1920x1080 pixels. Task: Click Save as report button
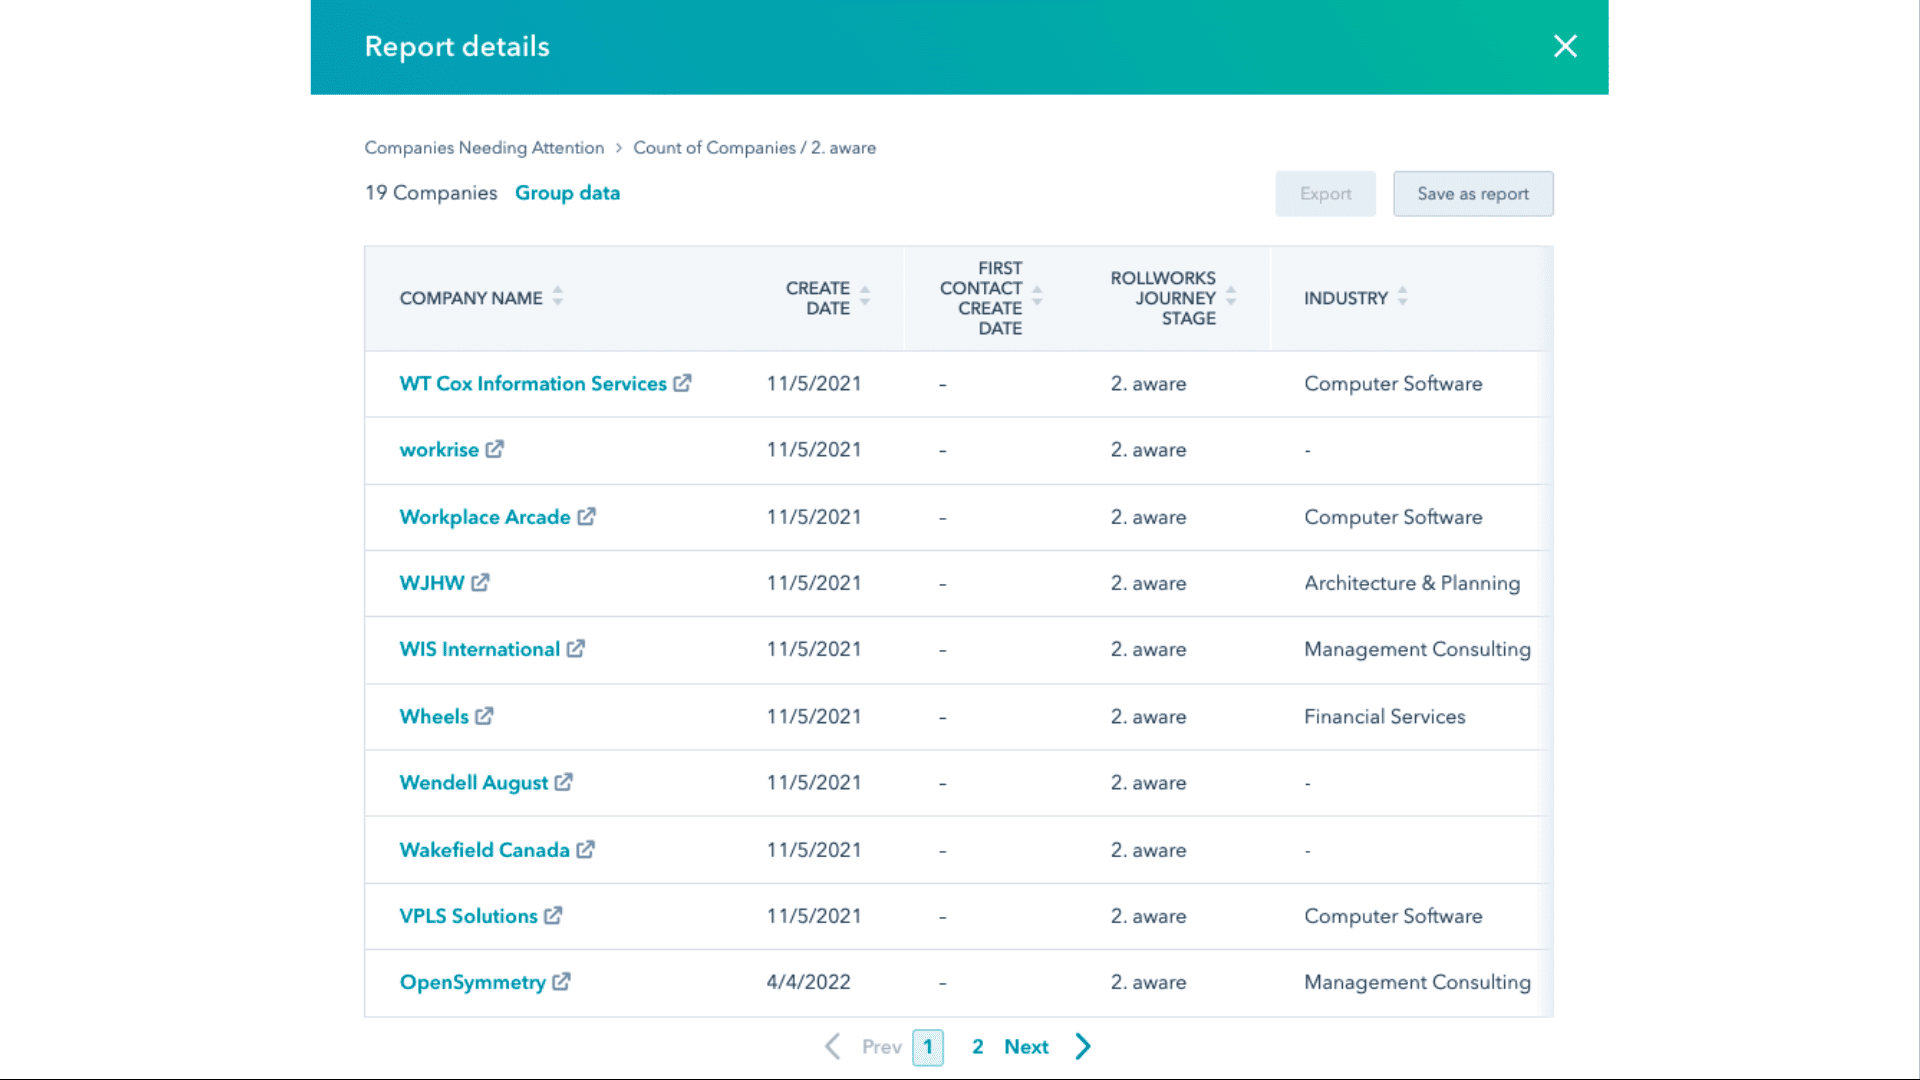click(x=1473, y=193)
